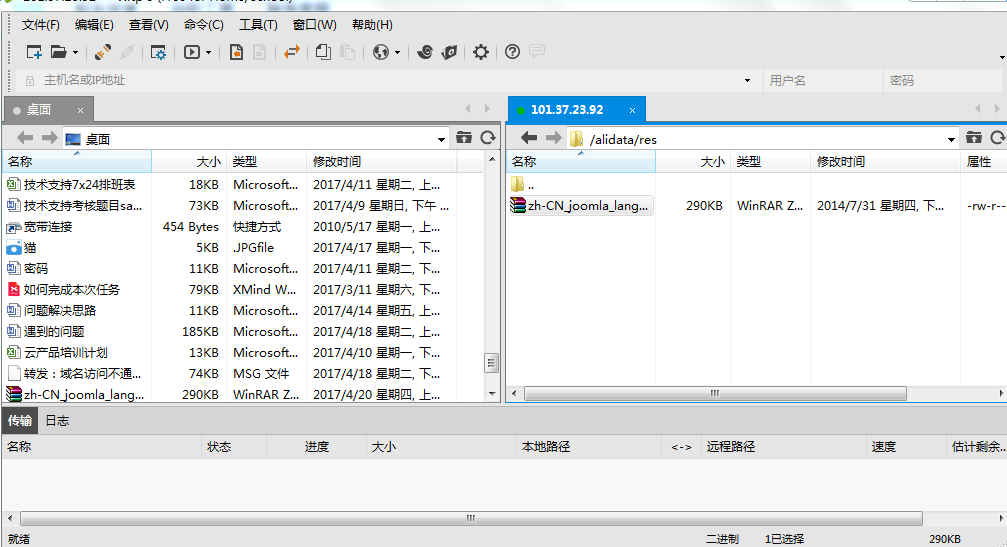Image resolution: width=1007 pixels, height=547 pixels.
Task: Expand the globe icon dropdown arrow
Action: pyautogui.click(x=397, y=53)
